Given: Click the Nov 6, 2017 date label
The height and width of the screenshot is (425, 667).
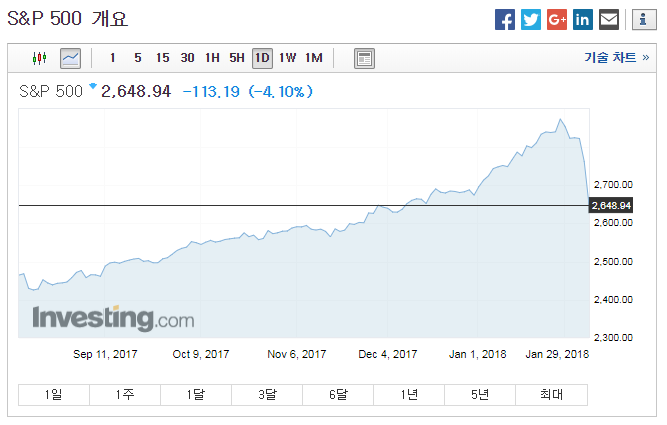Looking at the screenshot, I should tap(296, 354).
